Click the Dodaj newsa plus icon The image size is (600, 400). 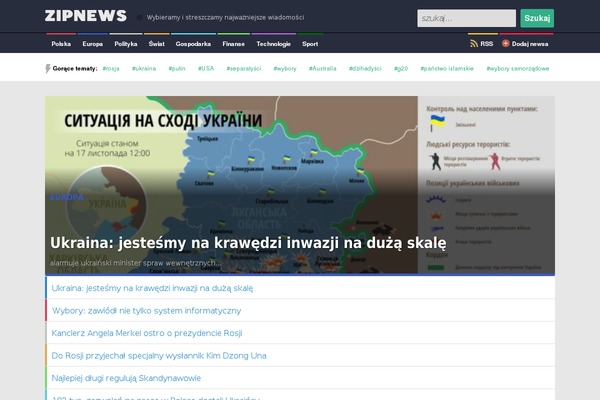click(505, 44)
